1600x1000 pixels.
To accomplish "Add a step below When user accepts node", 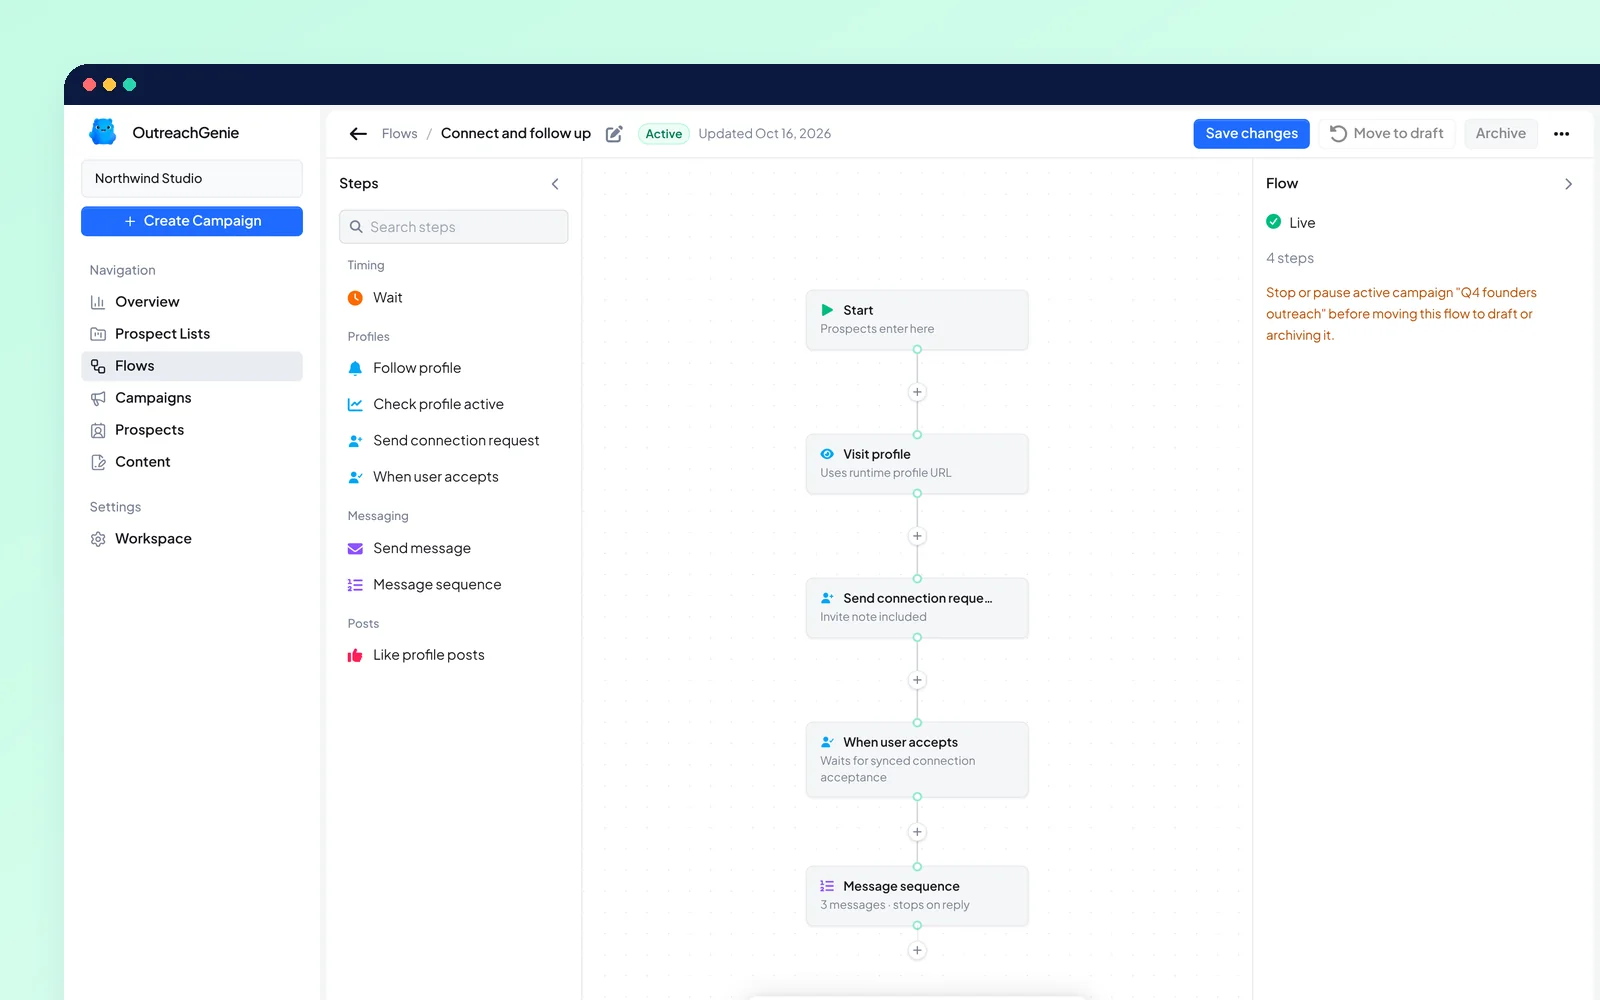I will pos(917,832).
